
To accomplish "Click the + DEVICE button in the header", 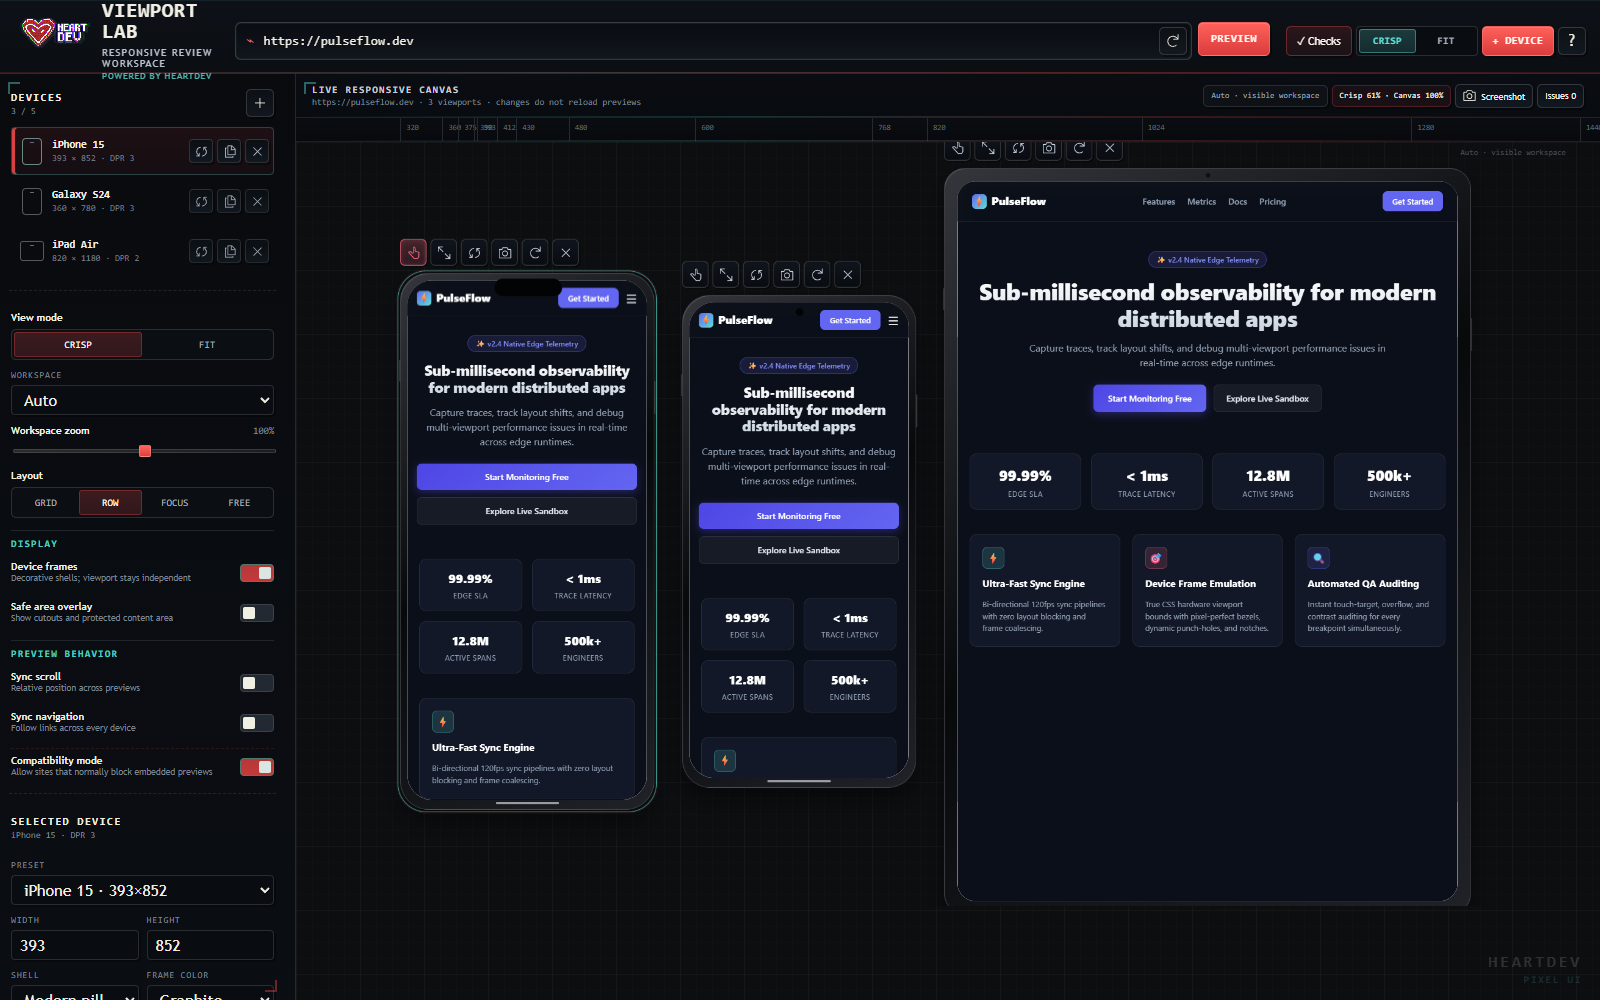I will (x=1518, y=41).
